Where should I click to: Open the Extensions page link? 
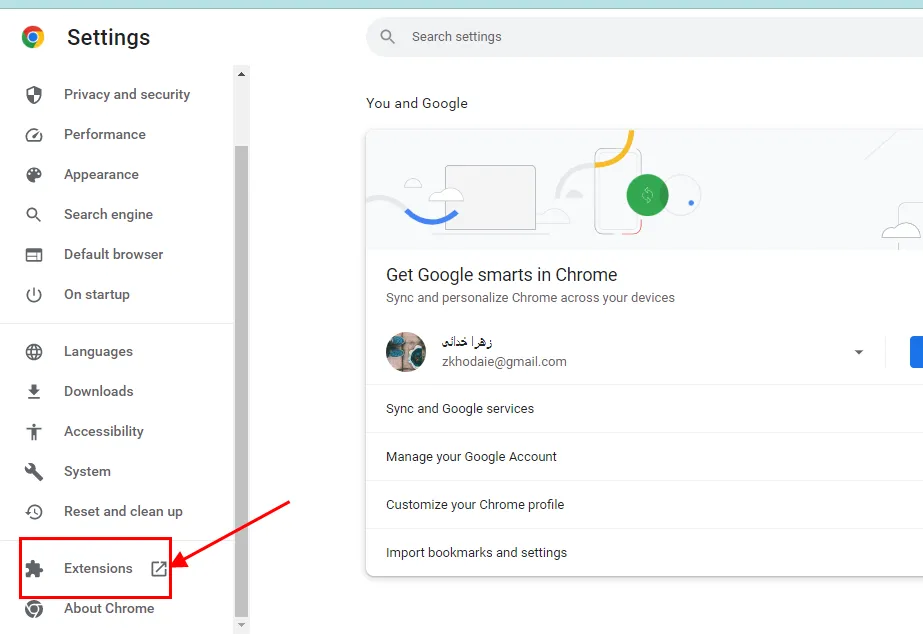(x=98, y=569)
